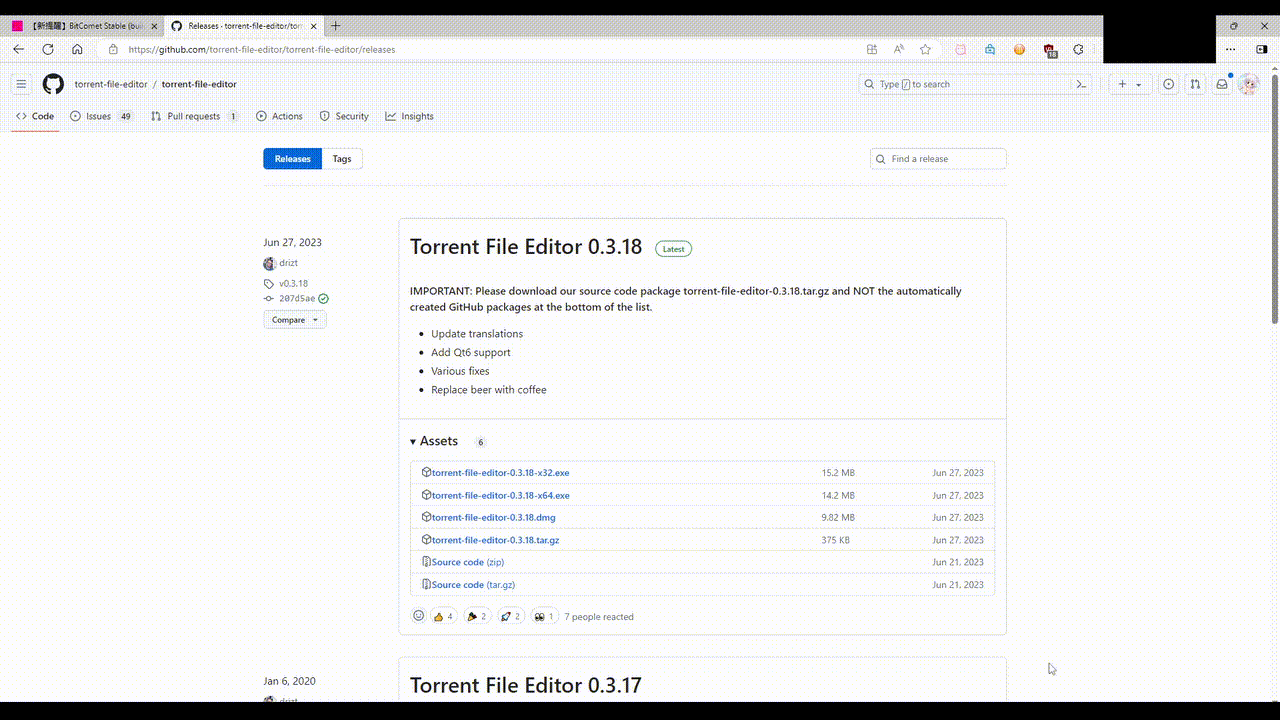
Task: Expand the Compare dropdown
Action: (x=295, y=320)
